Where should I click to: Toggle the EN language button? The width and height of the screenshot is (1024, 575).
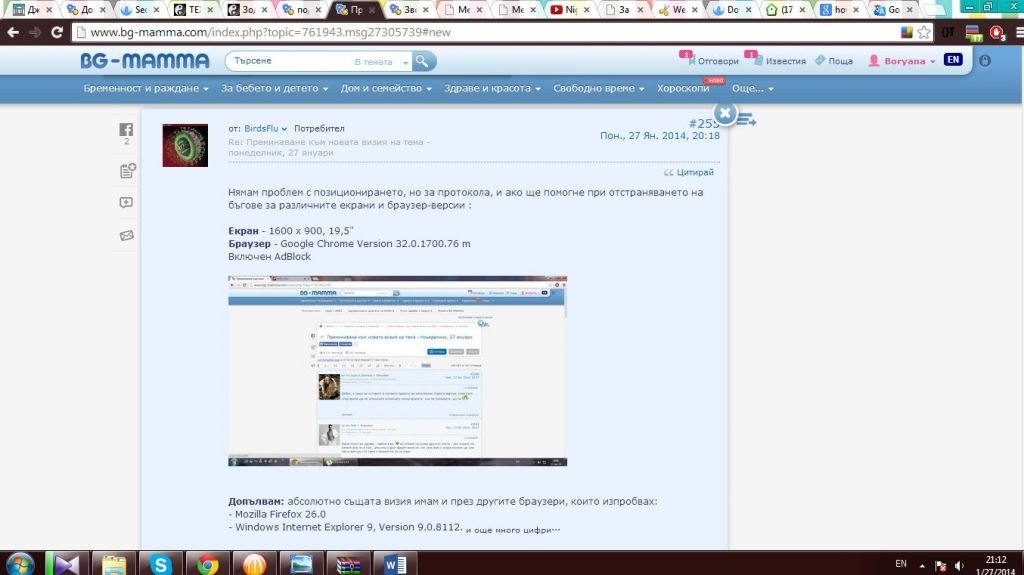click(x=953, y=60)
